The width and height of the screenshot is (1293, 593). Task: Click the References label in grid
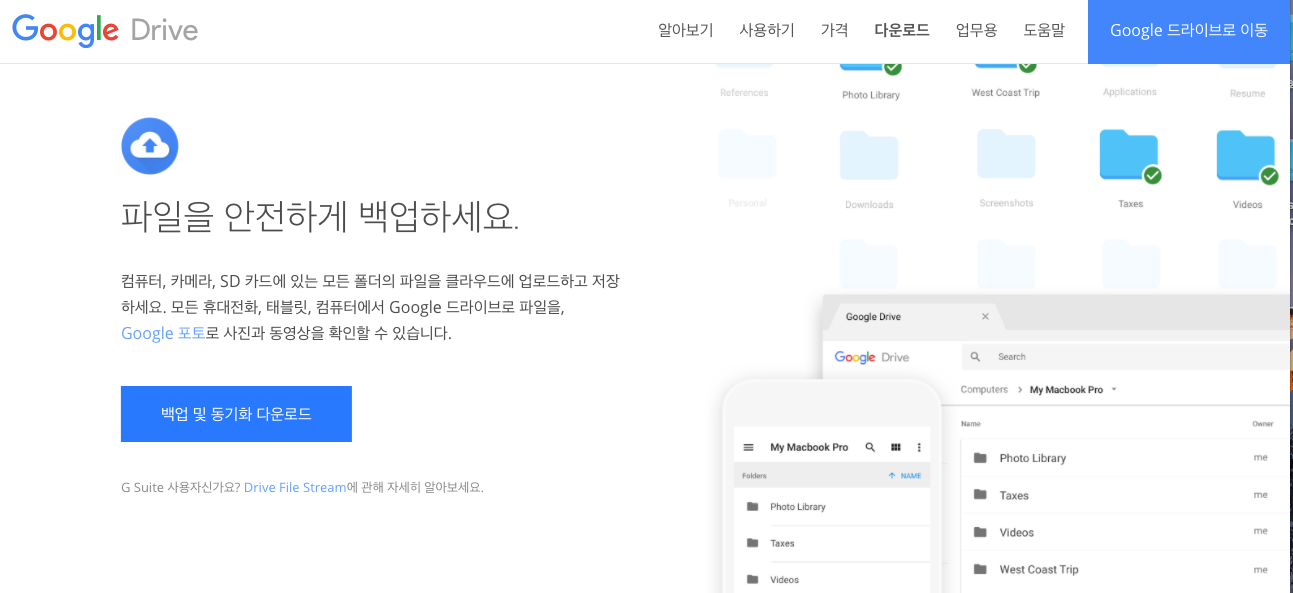(x=744, y=93)
